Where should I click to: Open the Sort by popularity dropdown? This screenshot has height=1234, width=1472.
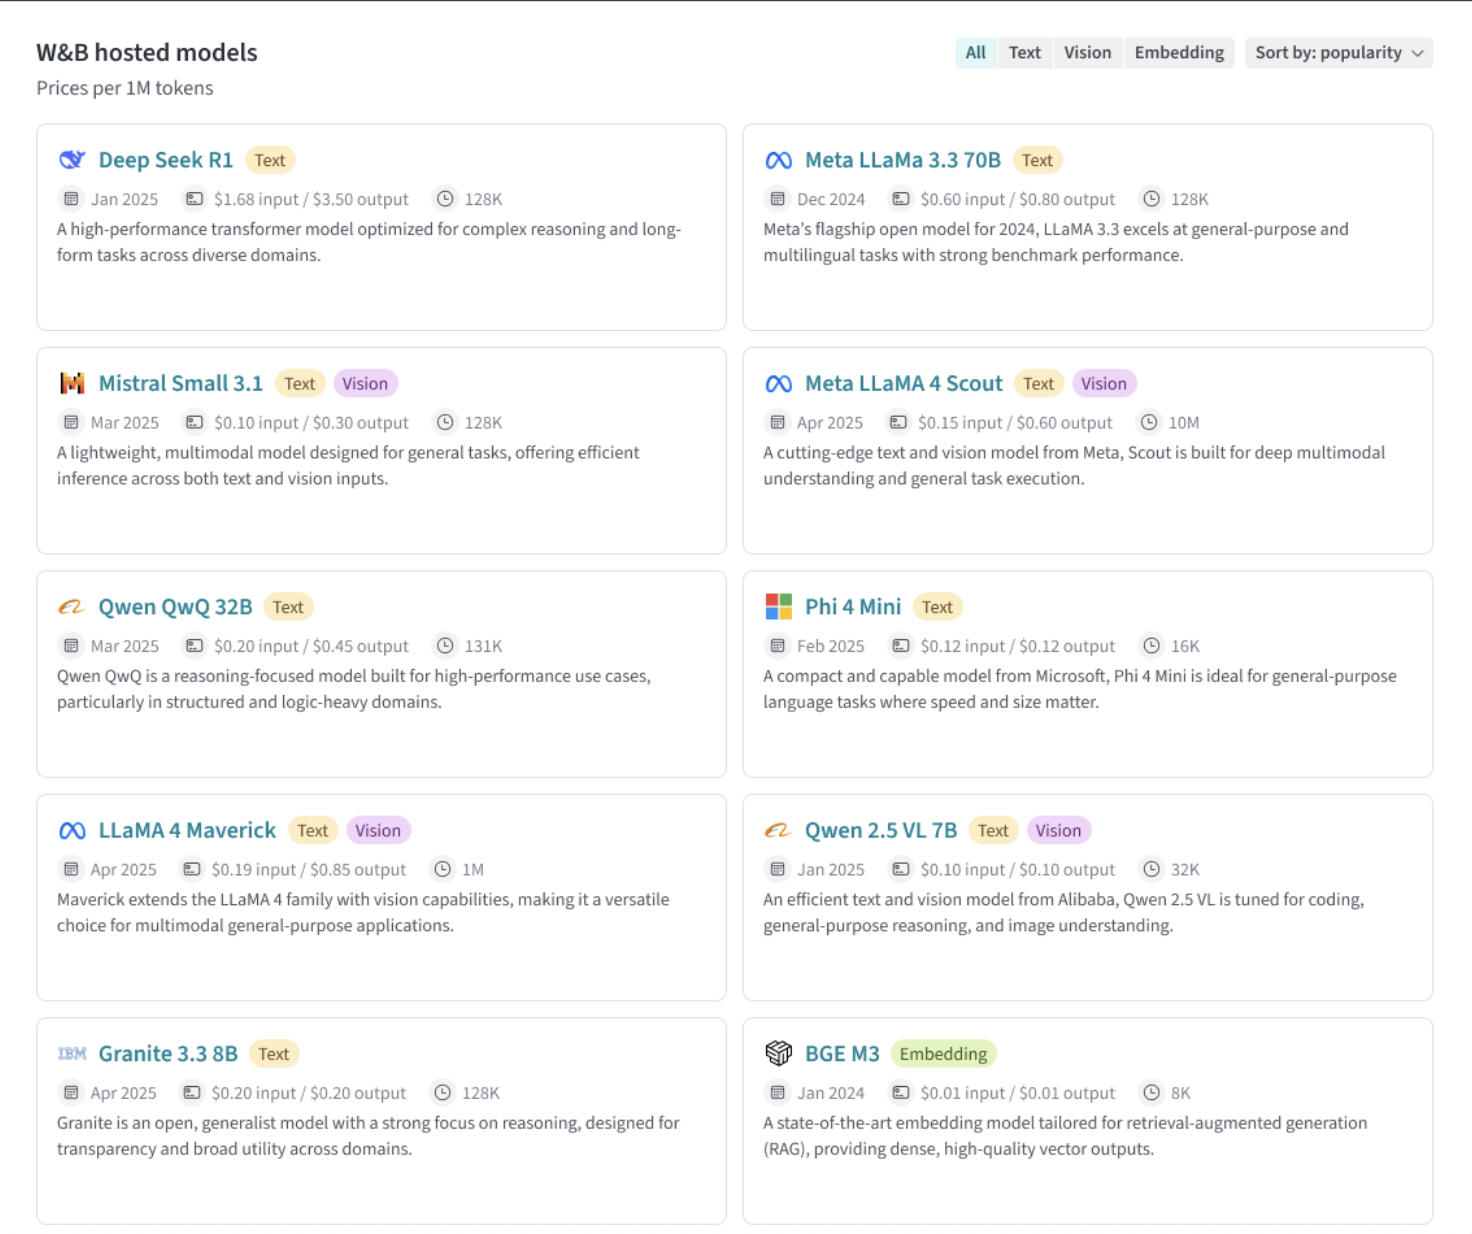pyautogui.click(x=1339, y=53)
